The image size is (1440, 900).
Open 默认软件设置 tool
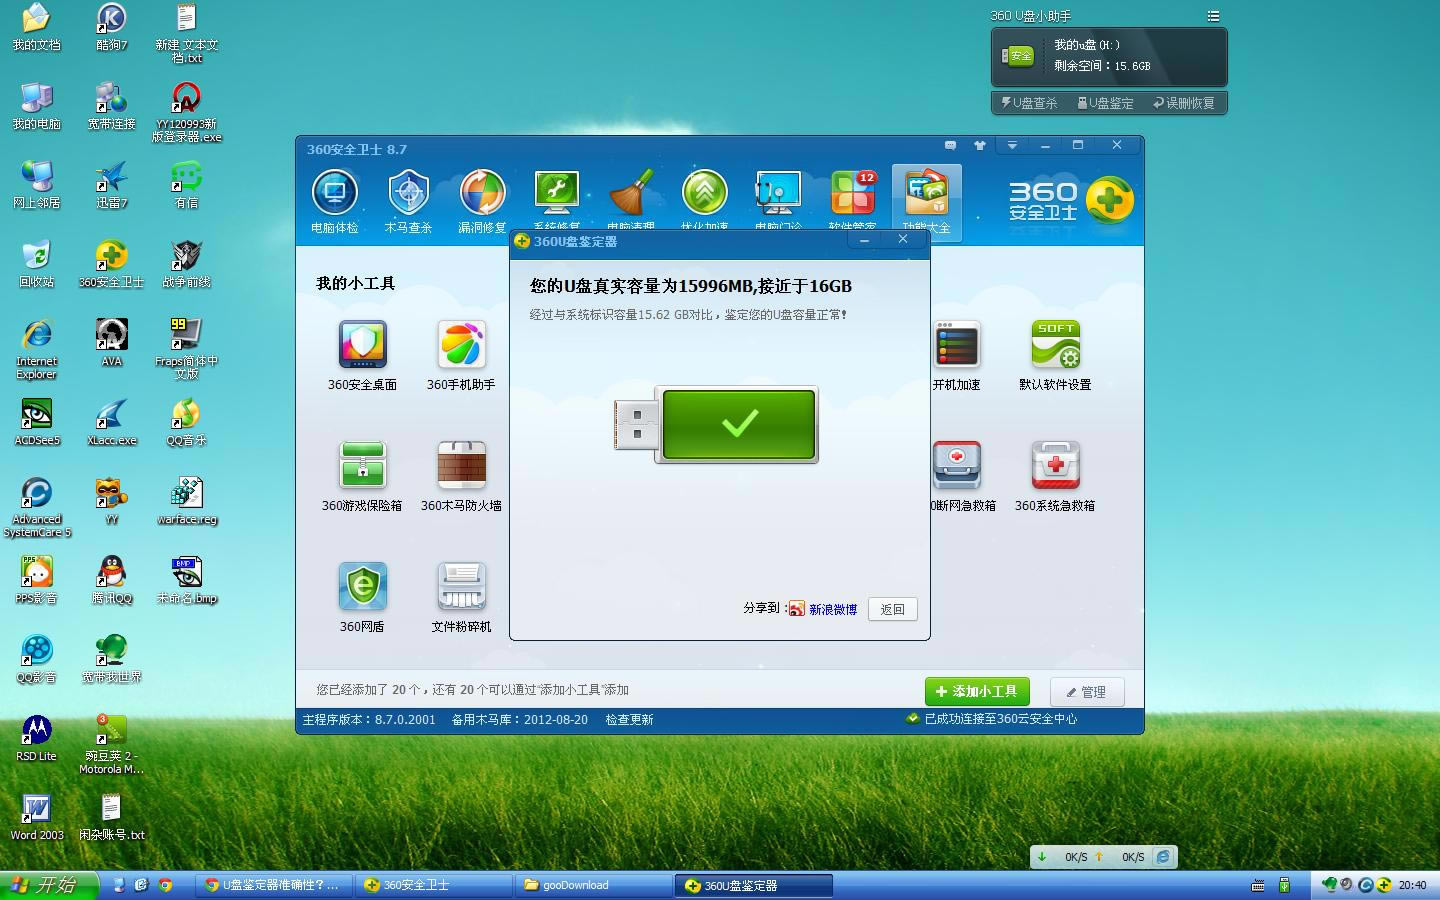pos(1055,356)
